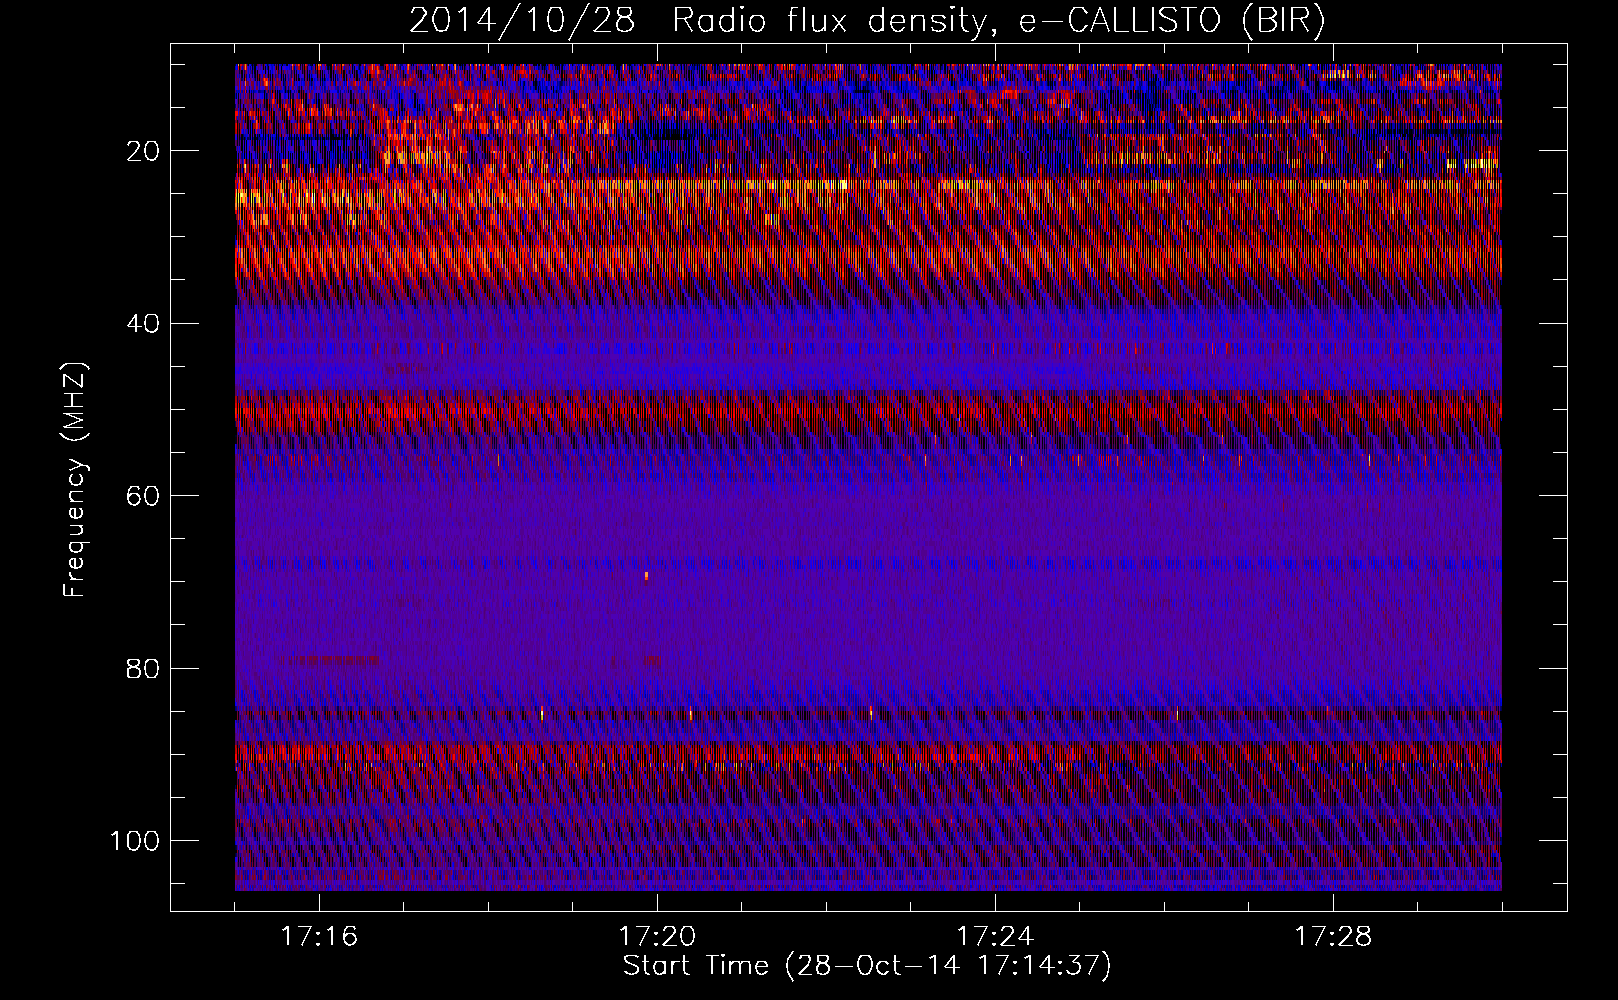Click the 'Frequency (MHZ)' y-axis label
Screen dimensions: 1618x1000
click(x=76, y=480)
